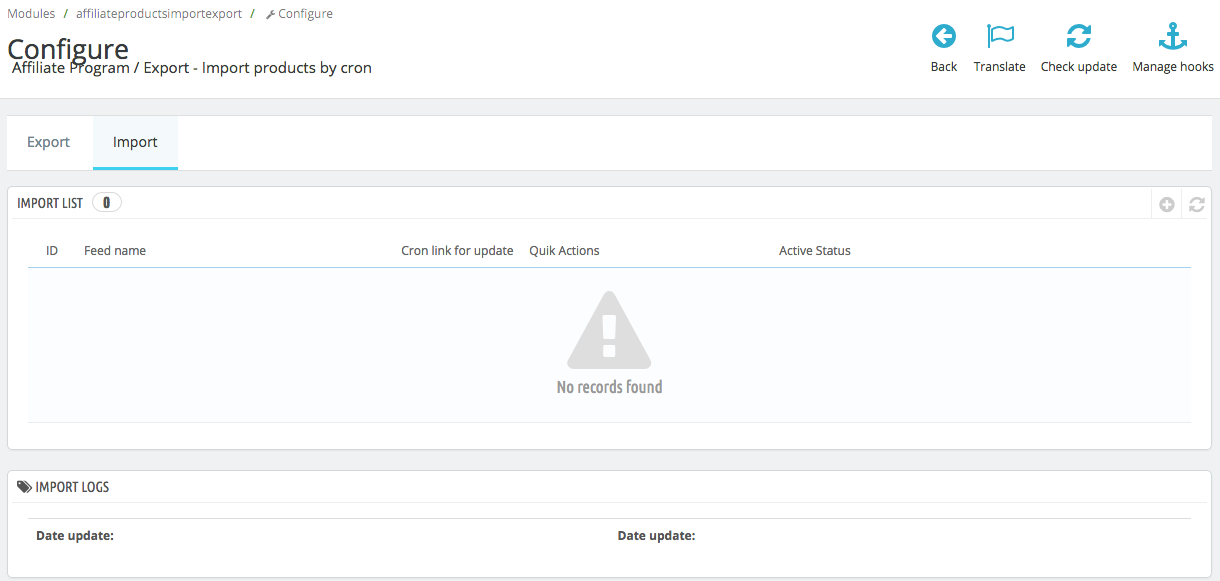Click the warning triangle icon
The width and height of the screenshot is (1220, 581).
tap(609, 331)
